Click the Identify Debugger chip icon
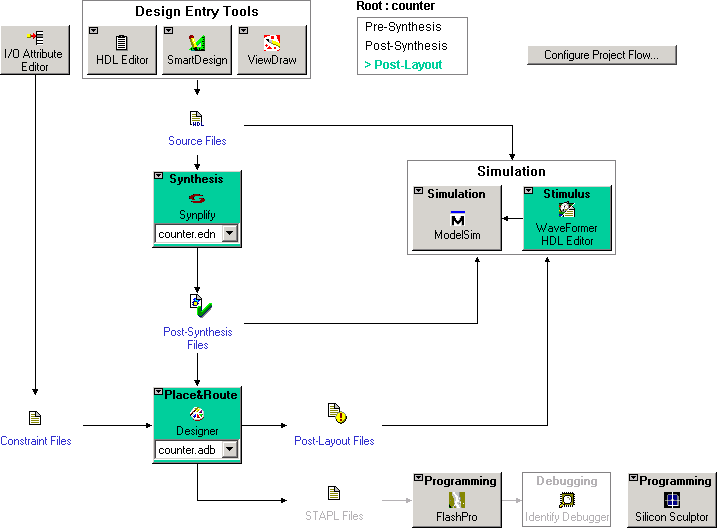This screenshot has width=717, height=528. click(x=567, y=500)
